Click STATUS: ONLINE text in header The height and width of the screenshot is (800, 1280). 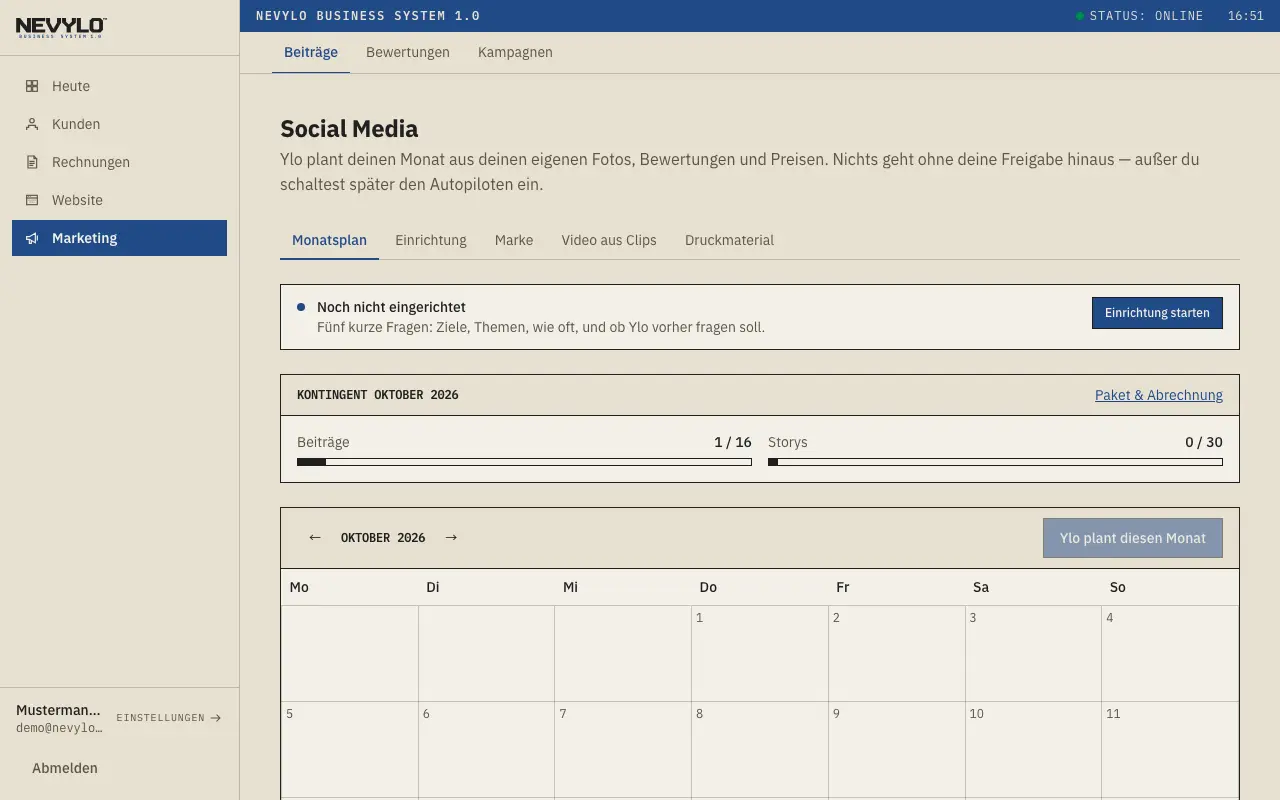tap(1146, 16)
